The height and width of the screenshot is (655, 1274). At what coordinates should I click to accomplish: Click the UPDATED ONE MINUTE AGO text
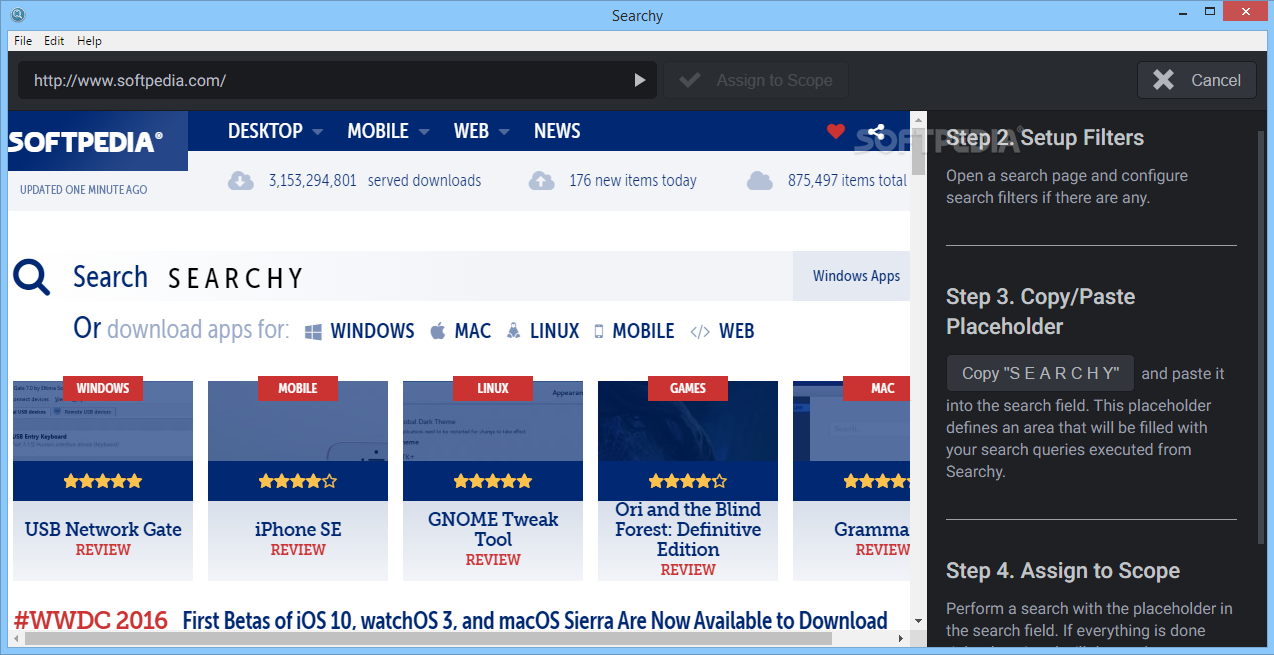click(x=83, y=190)
